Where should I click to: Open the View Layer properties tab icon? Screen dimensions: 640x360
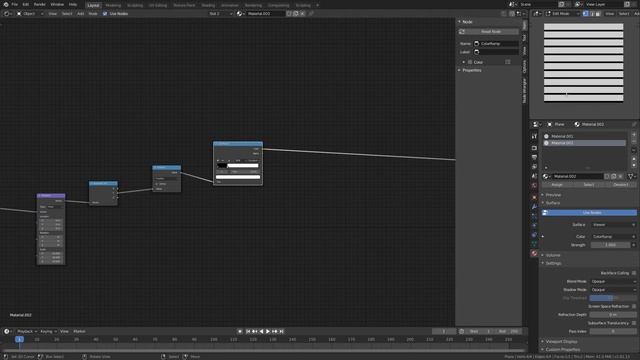(534, 167)
